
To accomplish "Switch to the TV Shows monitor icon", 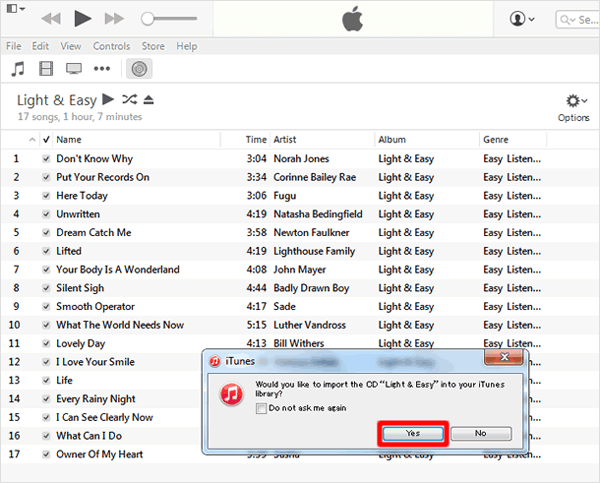I will 74,69.
